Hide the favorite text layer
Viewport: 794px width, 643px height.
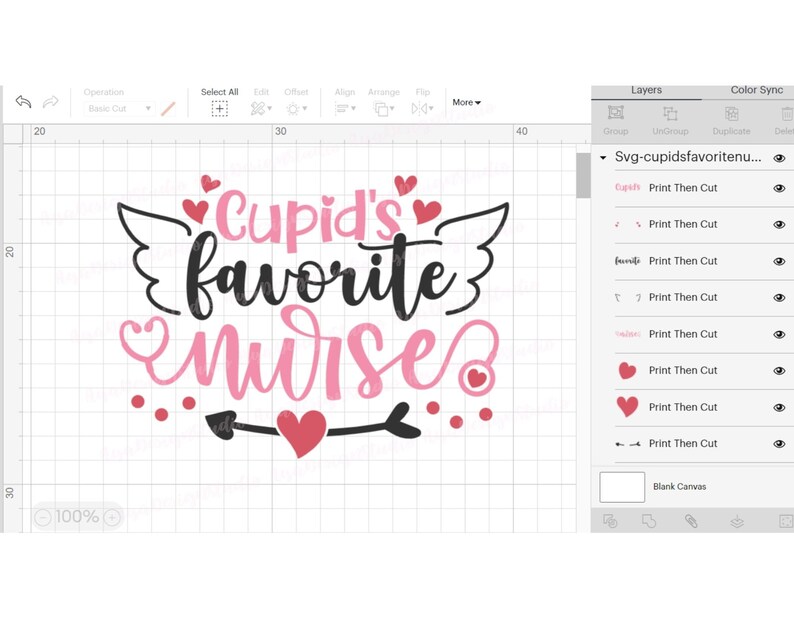tap(779, 261)
